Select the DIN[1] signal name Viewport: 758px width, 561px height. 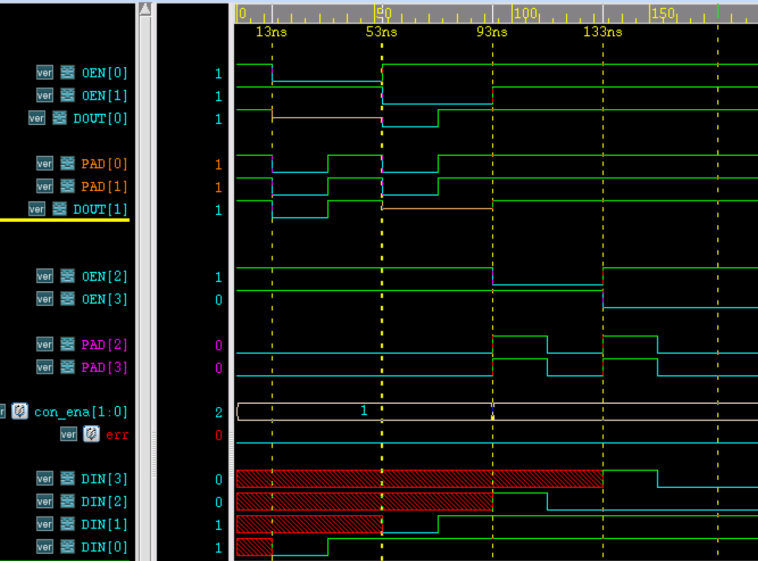(105, 524)
